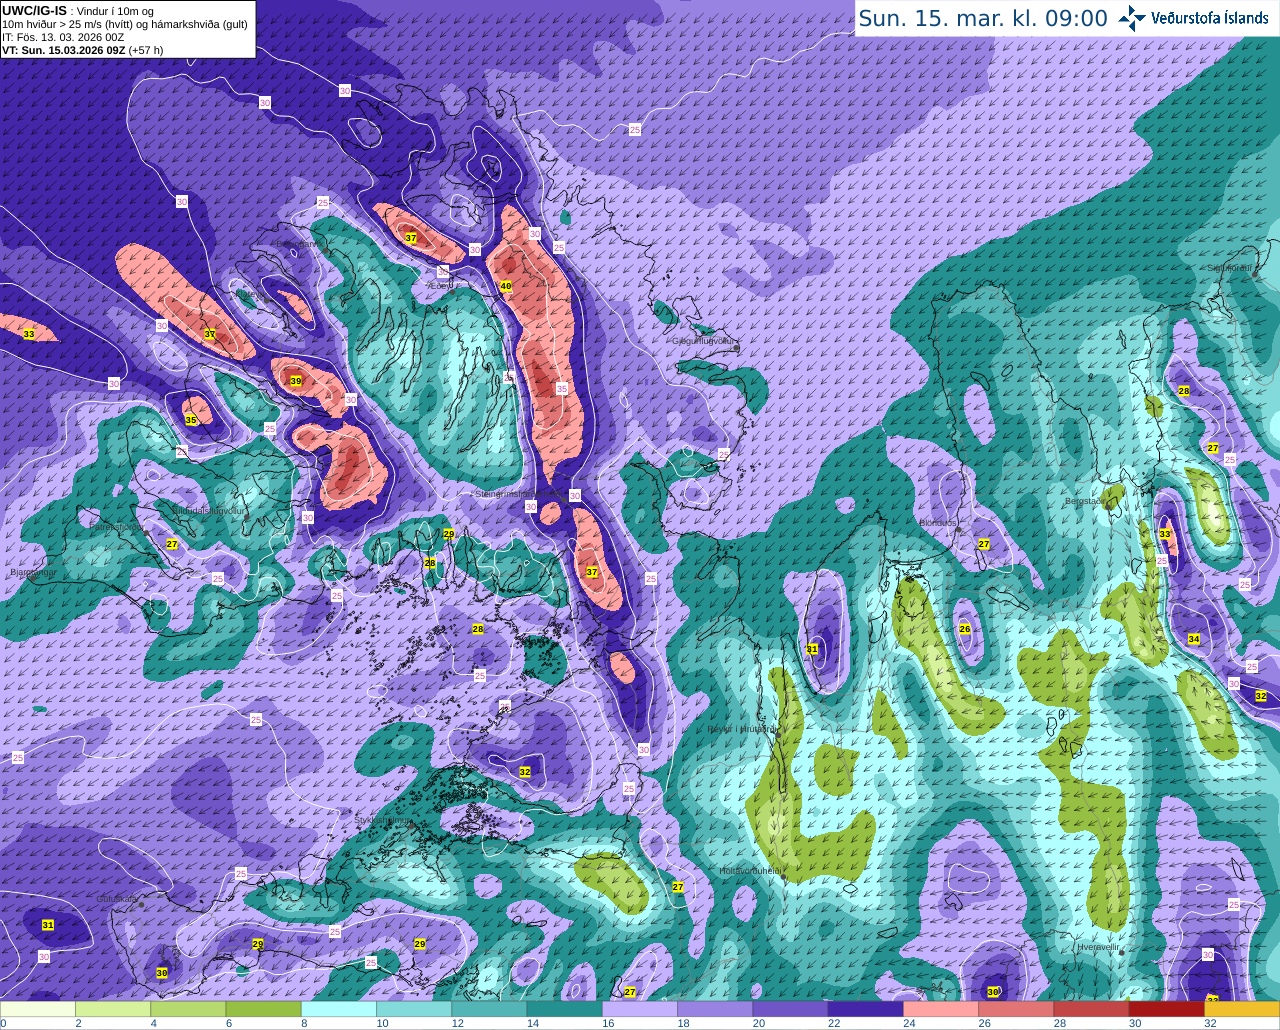Click the Bergstaðir station label
Image resolution: width=1280 pixels, height=1030 pixels.
coord(1084,501)
